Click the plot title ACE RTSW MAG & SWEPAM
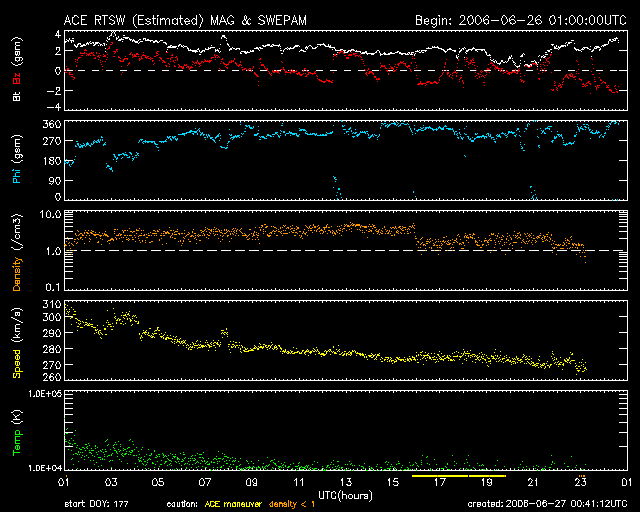 click(185, 20)
